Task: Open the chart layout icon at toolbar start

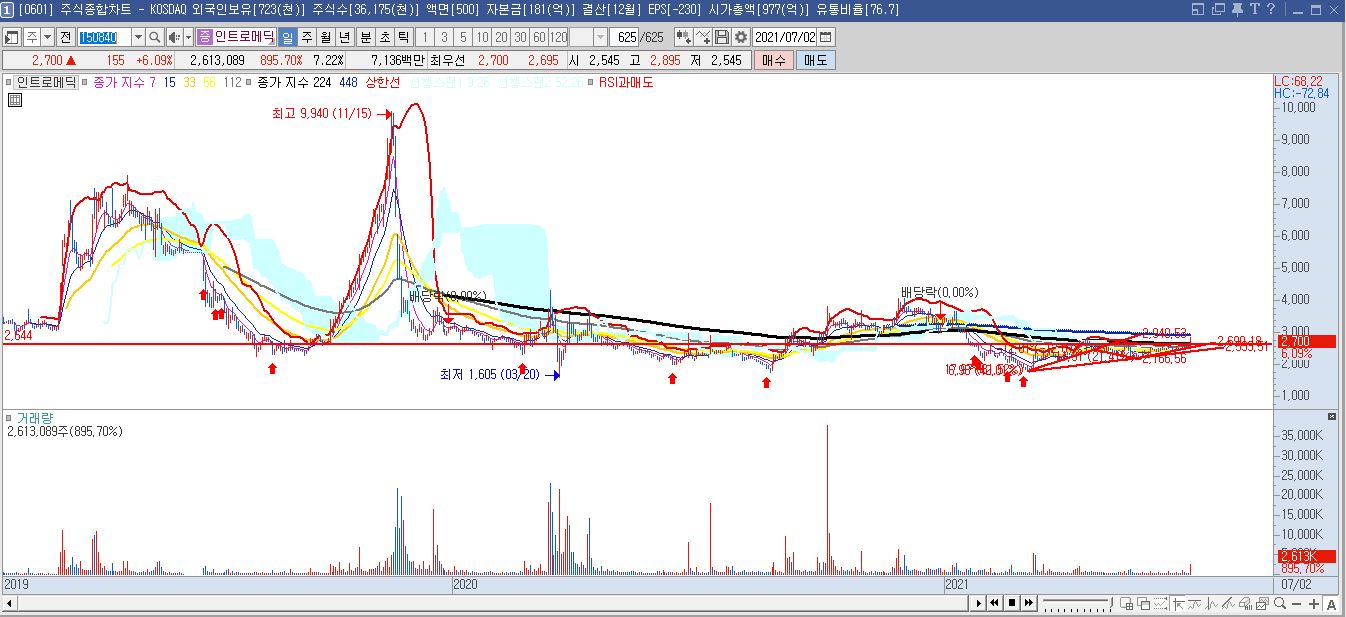Action: pyautogui.click(x=12, y=37)
